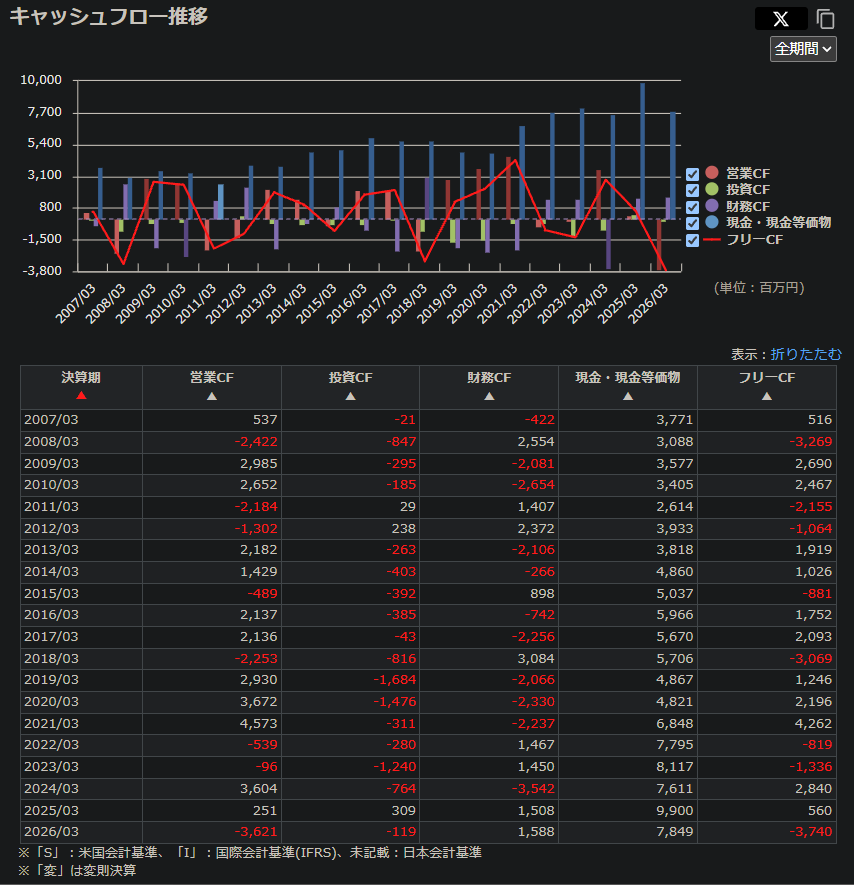Uncheck the 財務CF series checkbox

click(x=692, y=207)
